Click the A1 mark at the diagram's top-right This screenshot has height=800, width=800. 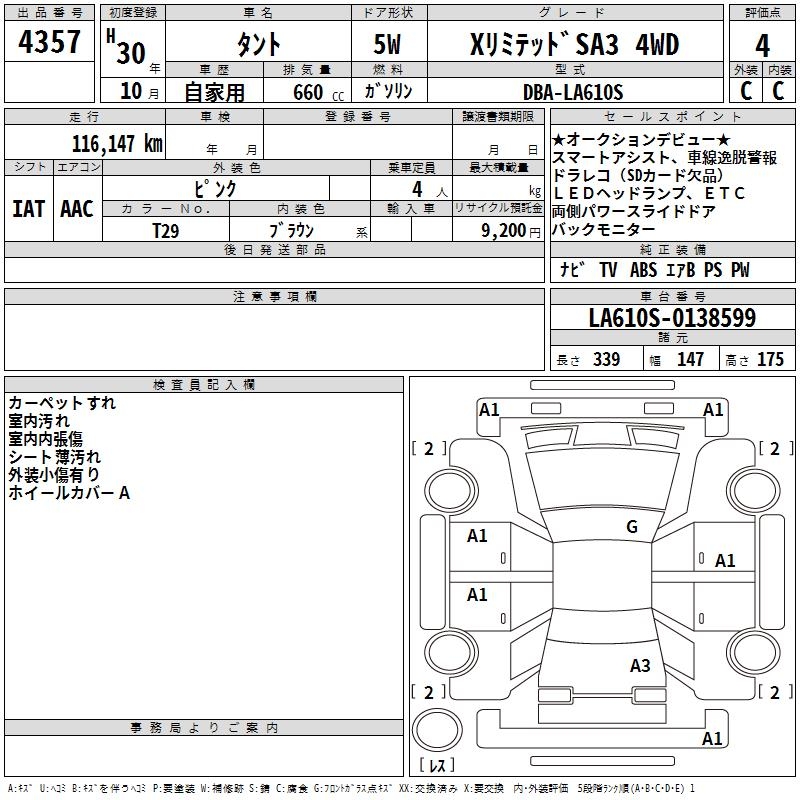713,409
